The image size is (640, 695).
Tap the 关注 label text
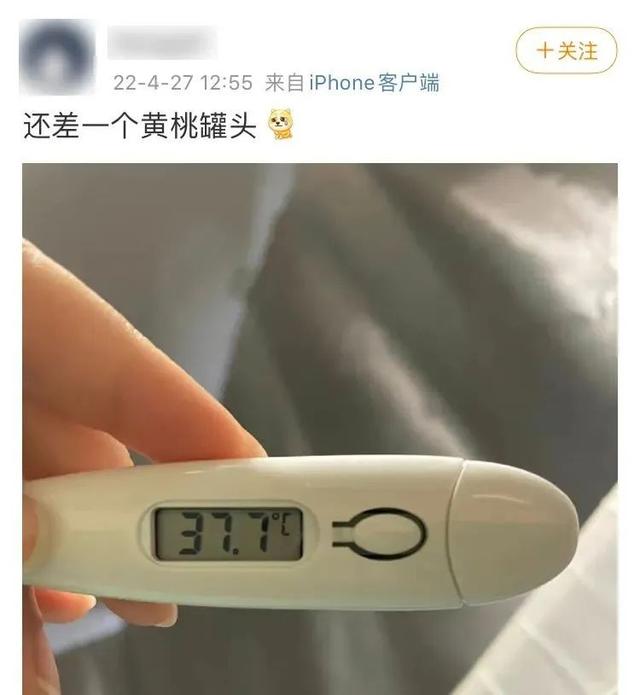[578, 51]
